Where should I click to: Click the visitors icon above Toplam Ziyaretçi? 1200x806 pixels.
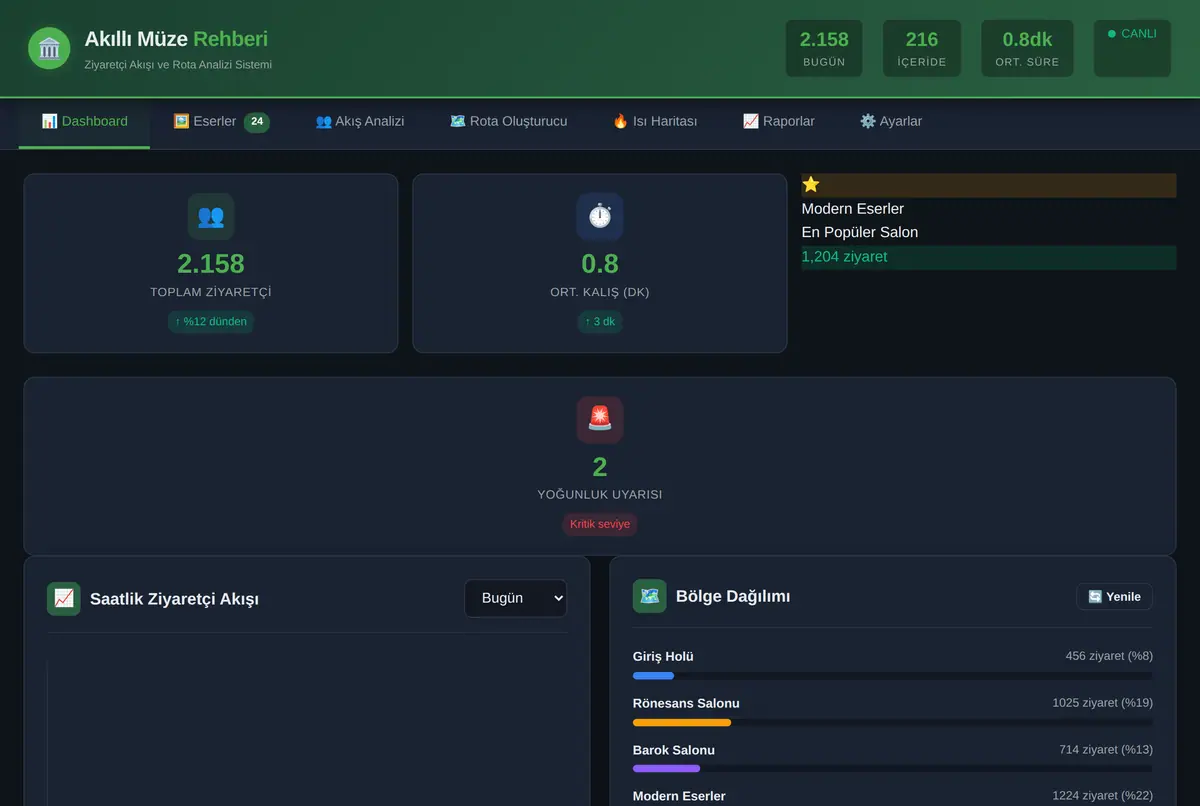coord(211,216)
